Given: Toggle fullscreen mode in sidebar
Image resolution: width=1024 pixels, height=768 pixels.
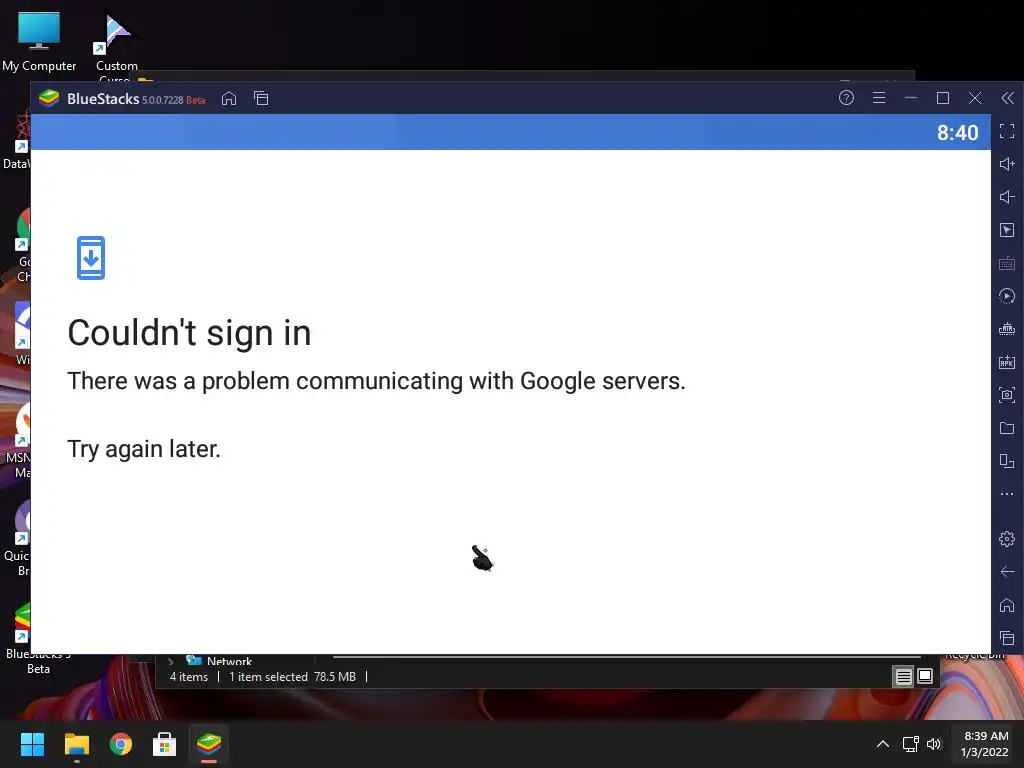Looking at the screenshot, I should click(1007, 131).
